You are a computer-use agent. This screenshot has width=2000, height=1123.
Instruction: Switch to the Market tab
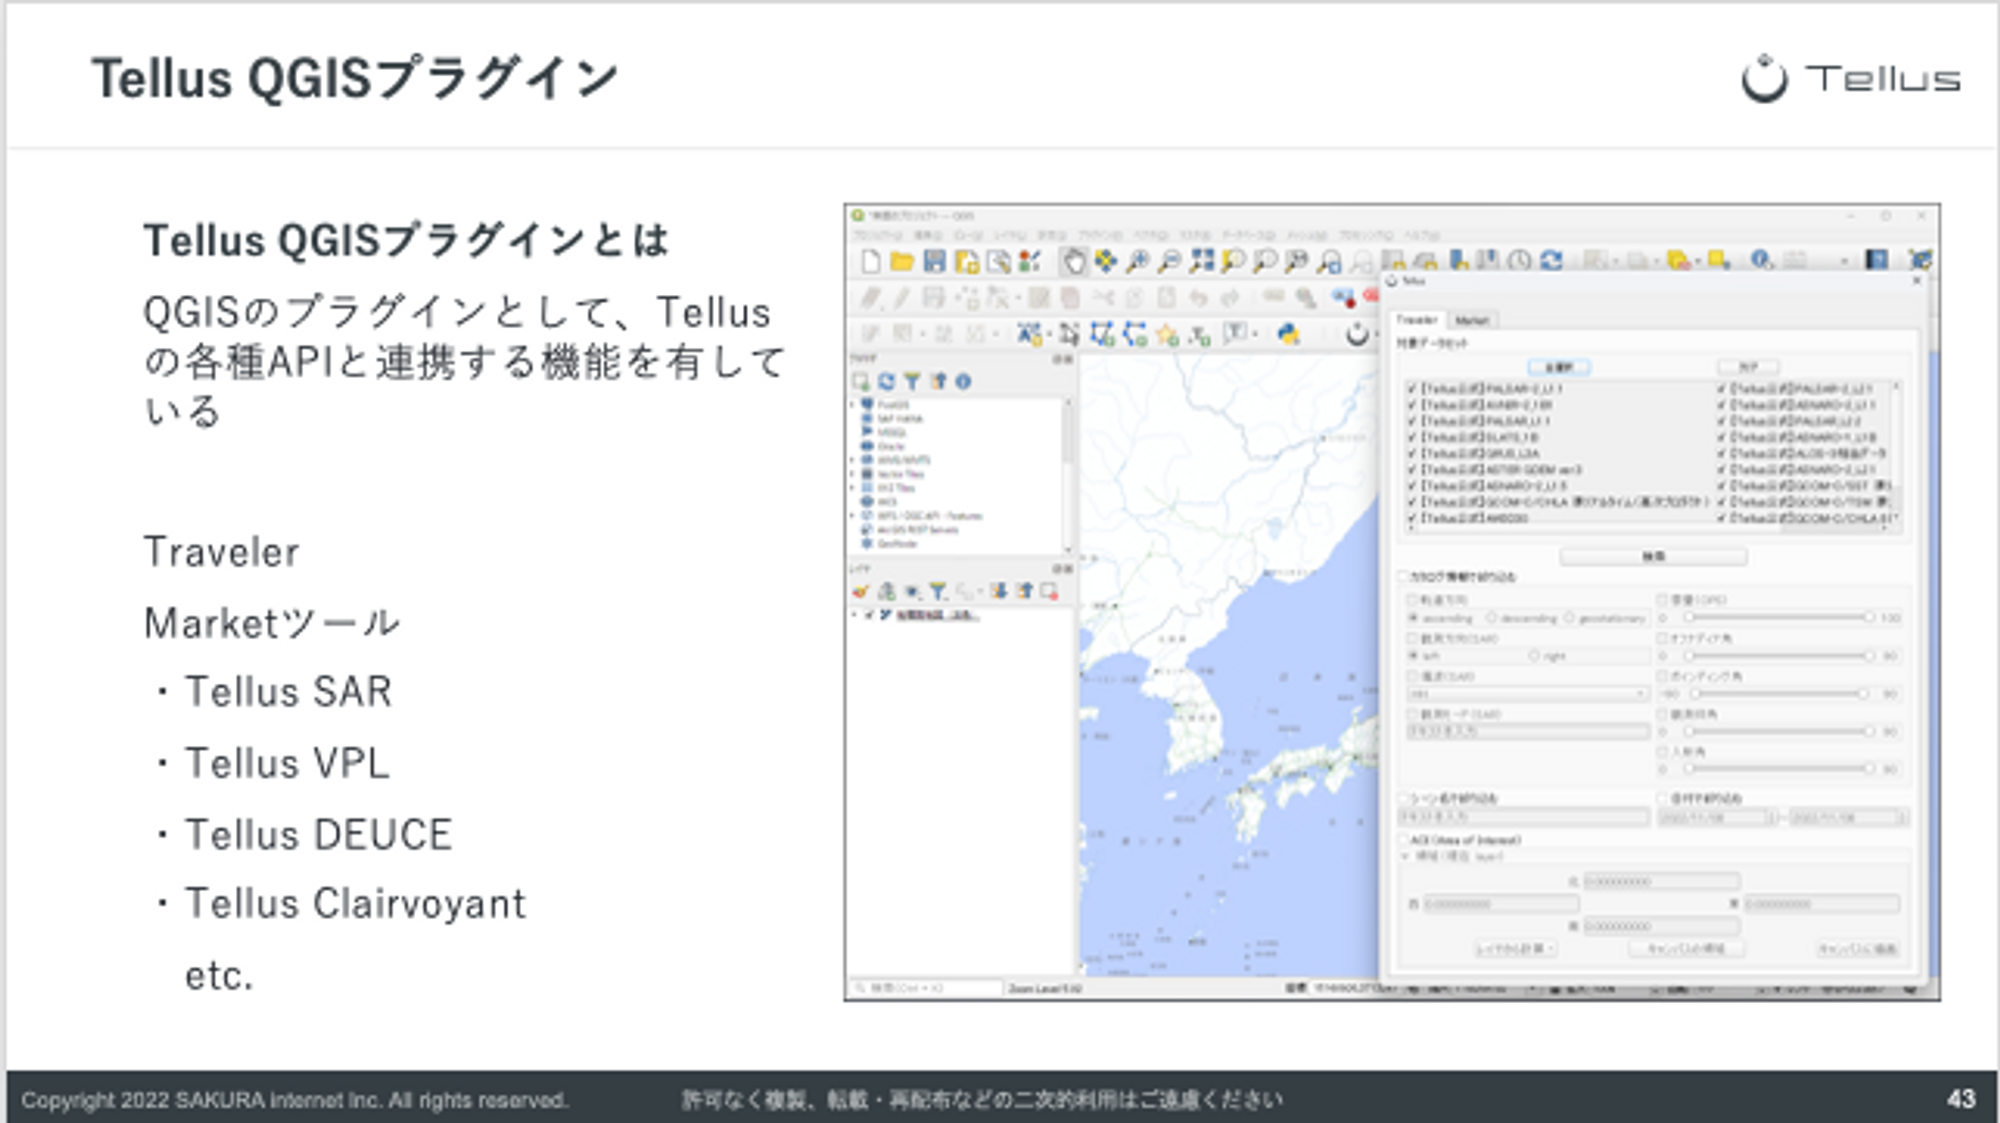(1471, 320)
